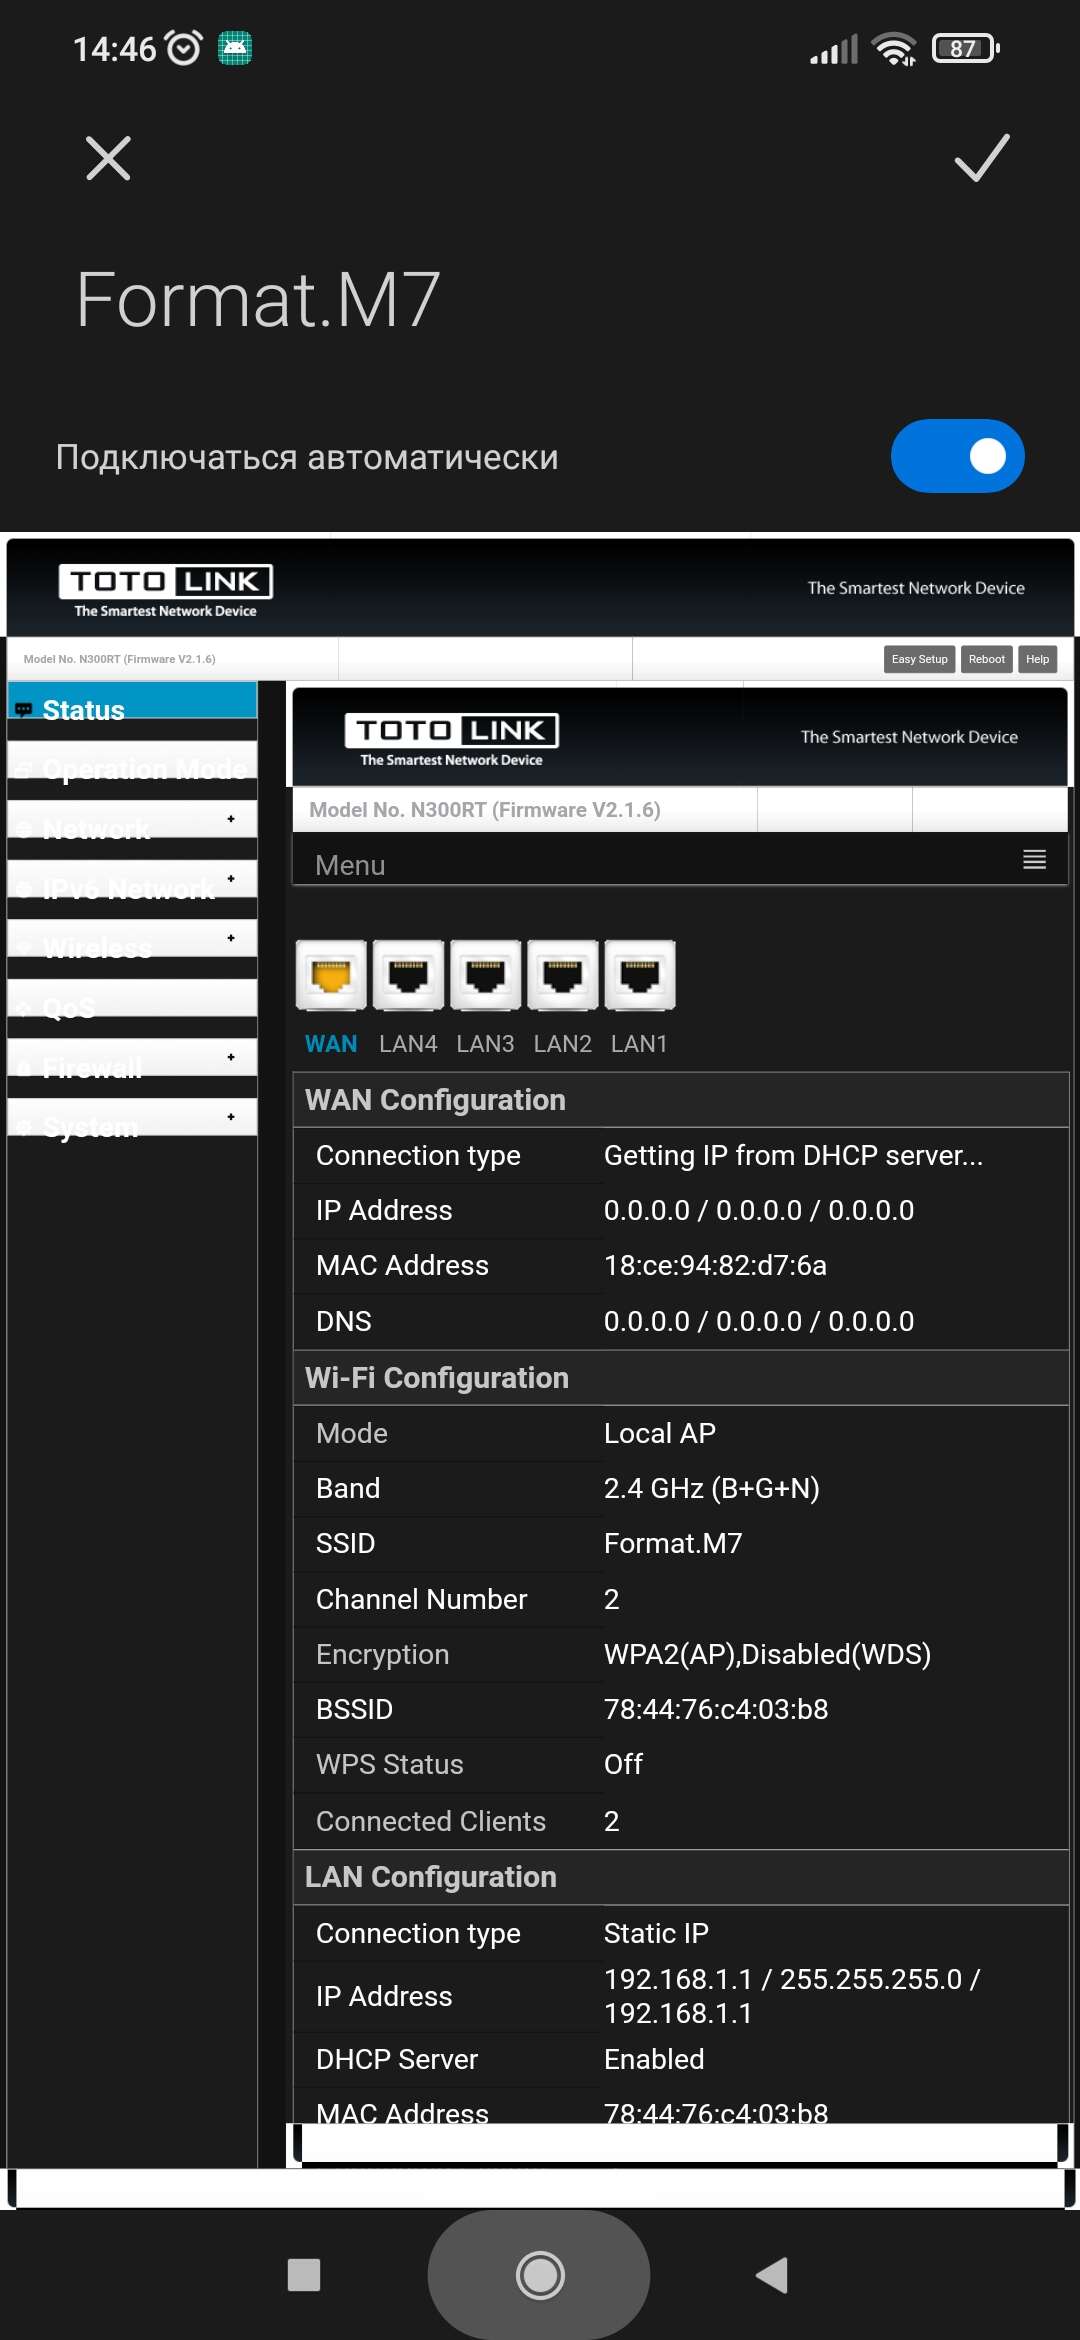Click the "DNS" row label

coord(343,1321)
